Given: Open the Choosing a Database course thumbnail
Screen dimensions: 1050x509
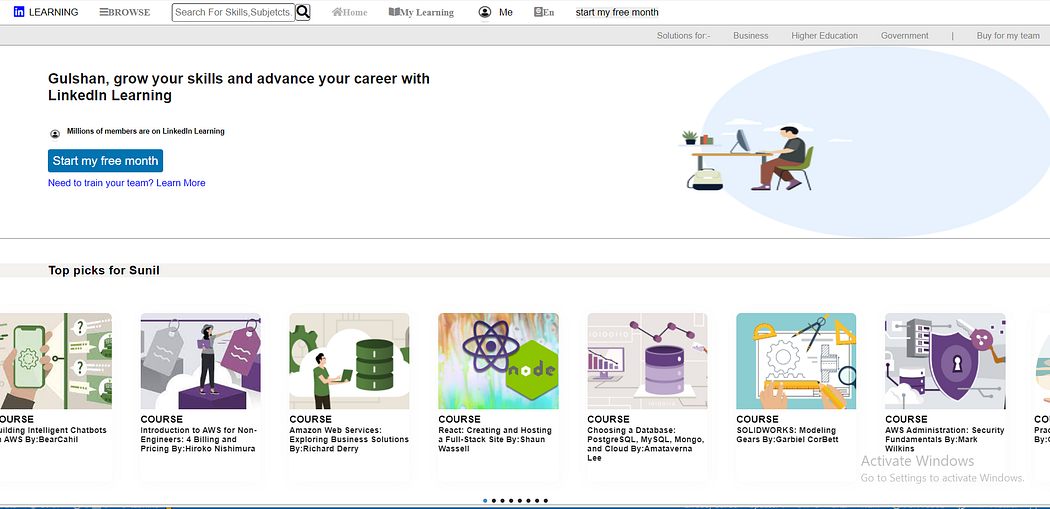Looking at the screenshot, I should pos(648,361).
